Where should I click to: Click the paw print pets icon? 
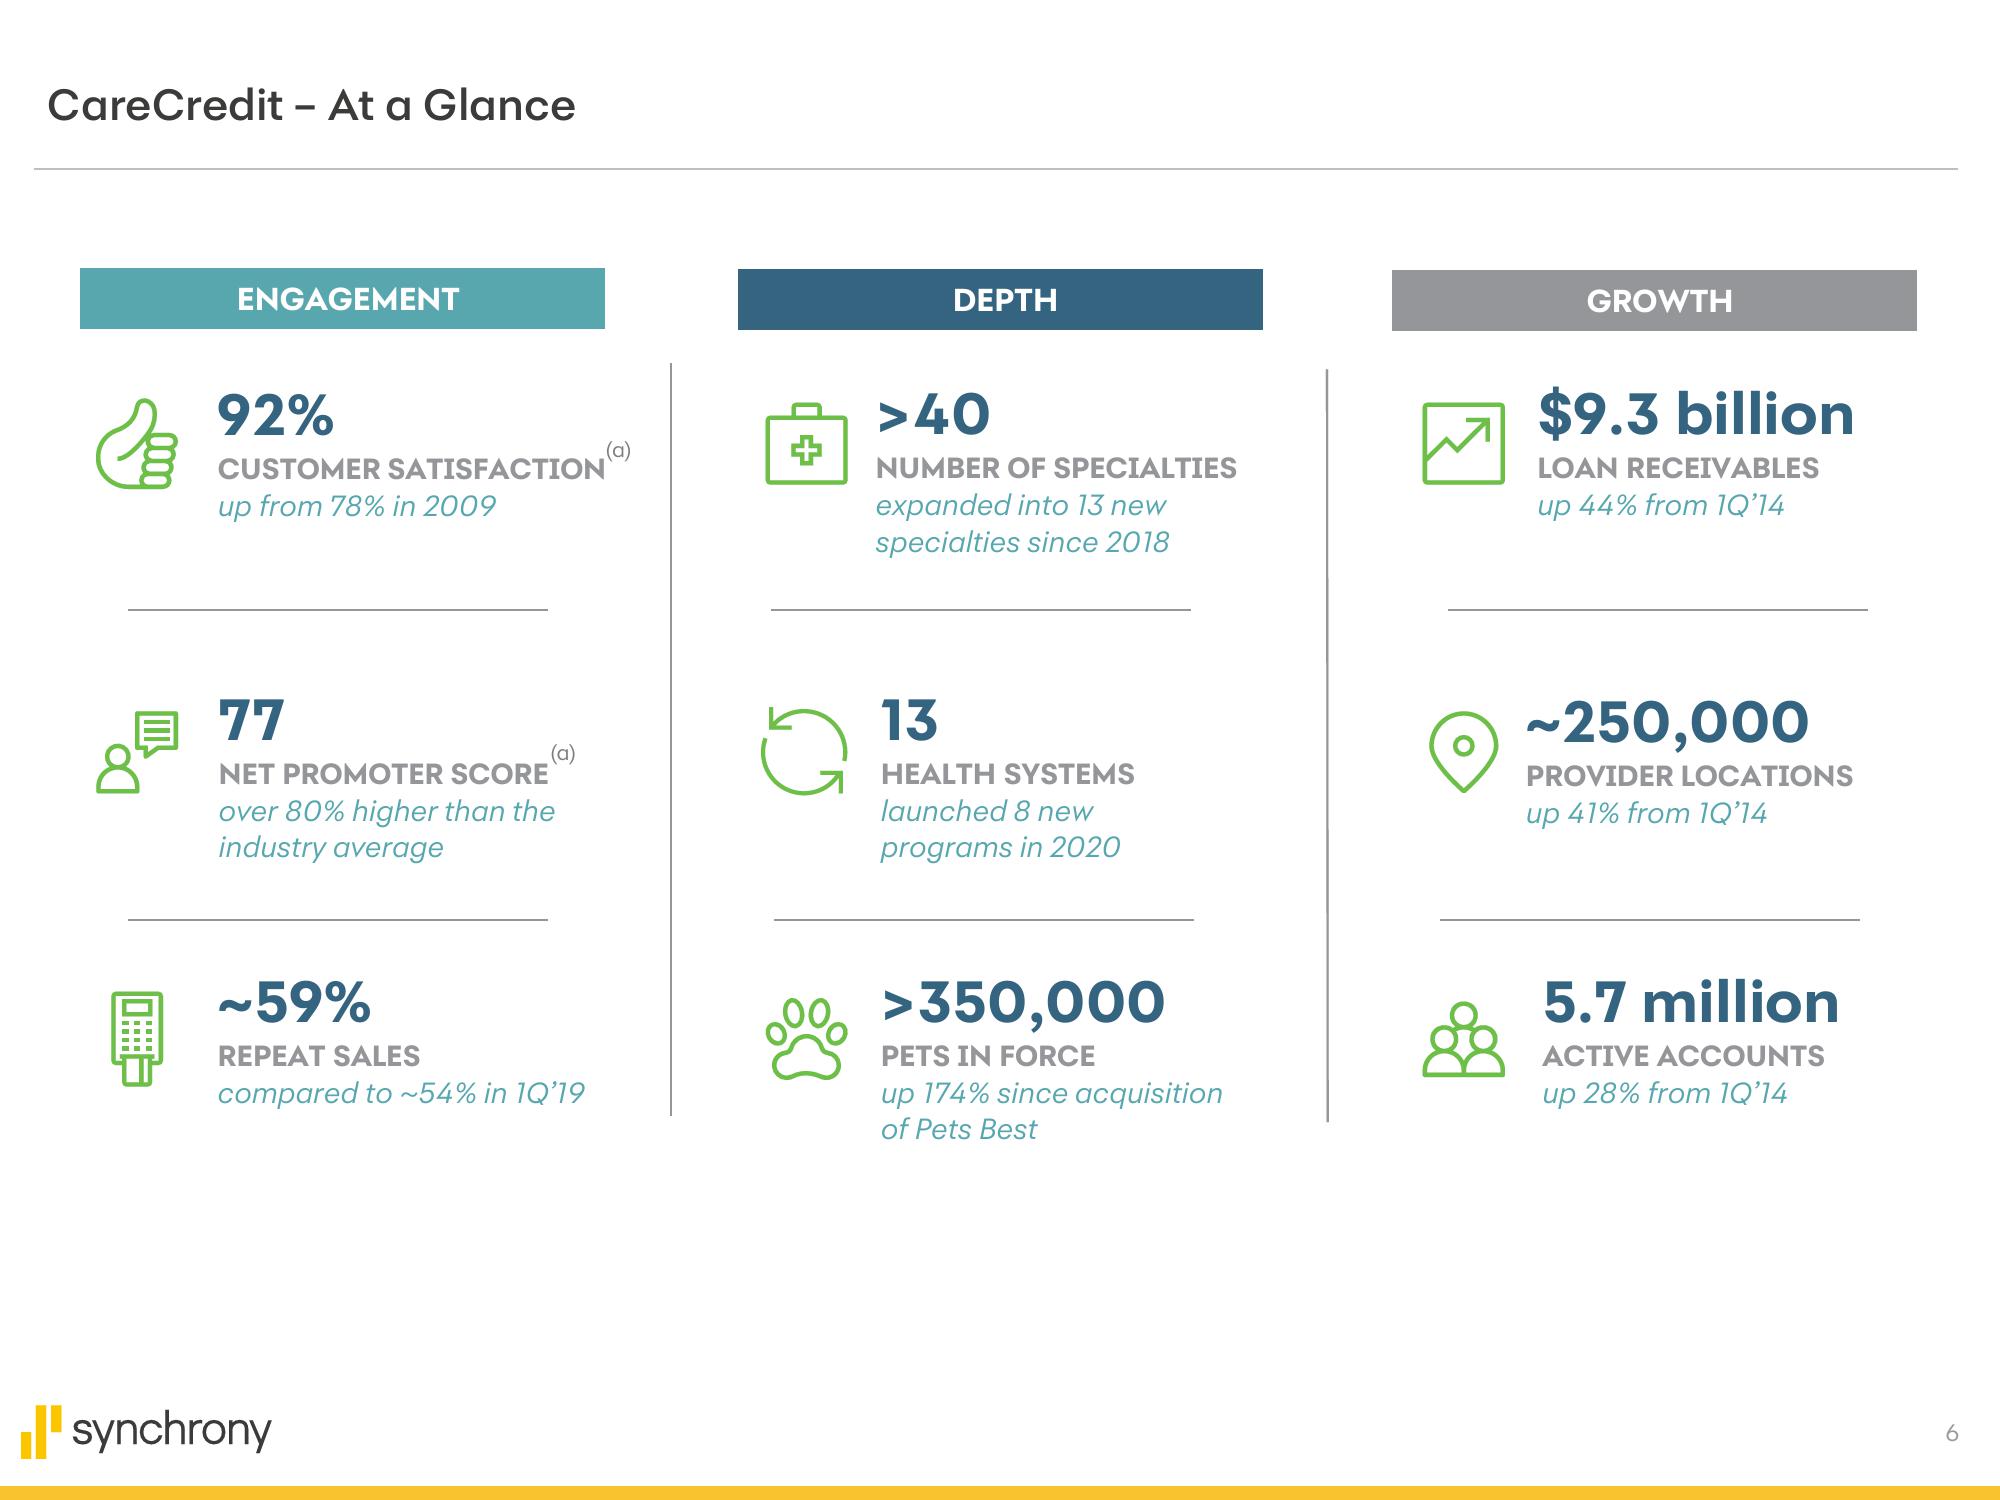pyautogui.click(x=806, y=1038)
